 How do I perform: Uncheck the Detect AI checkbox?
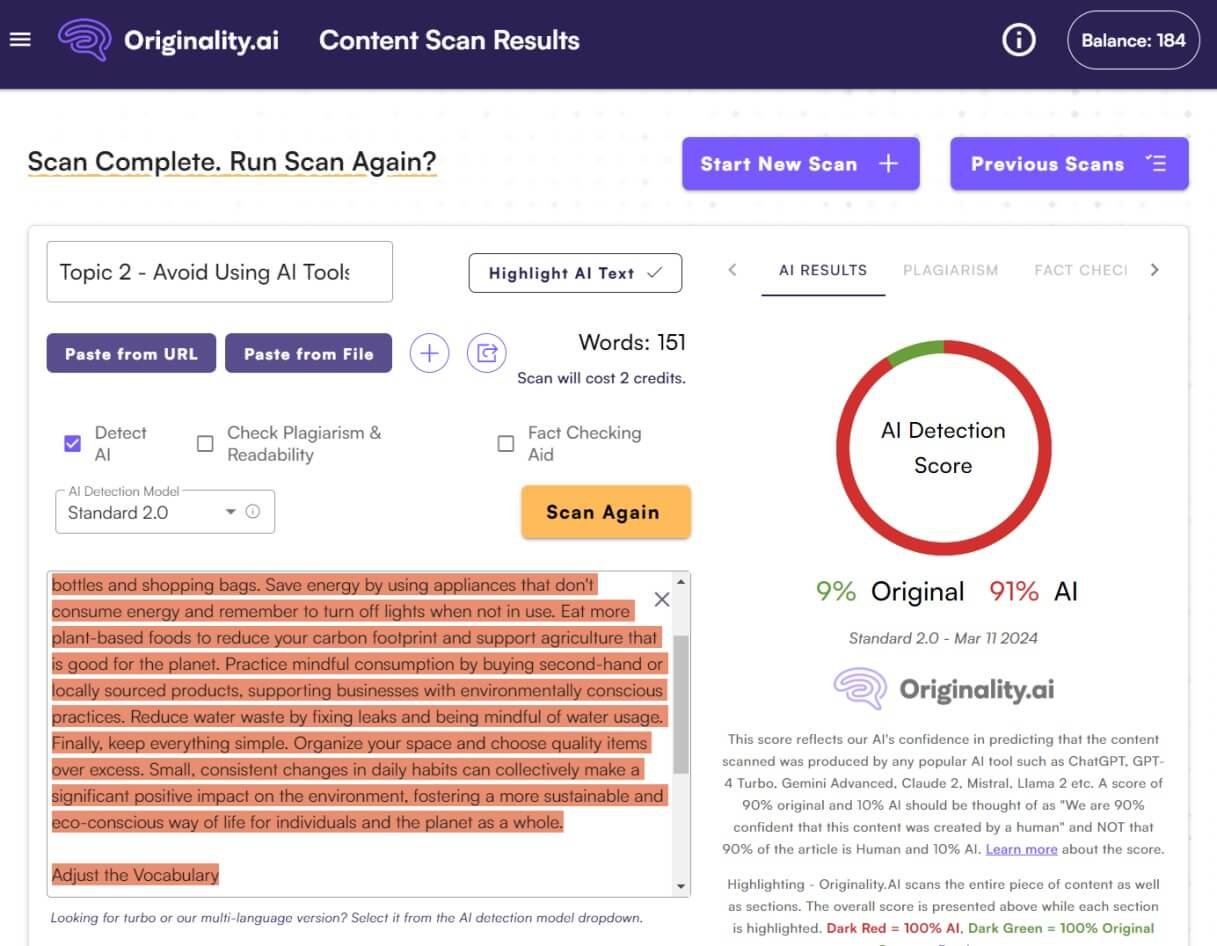[x=73, y=444]
